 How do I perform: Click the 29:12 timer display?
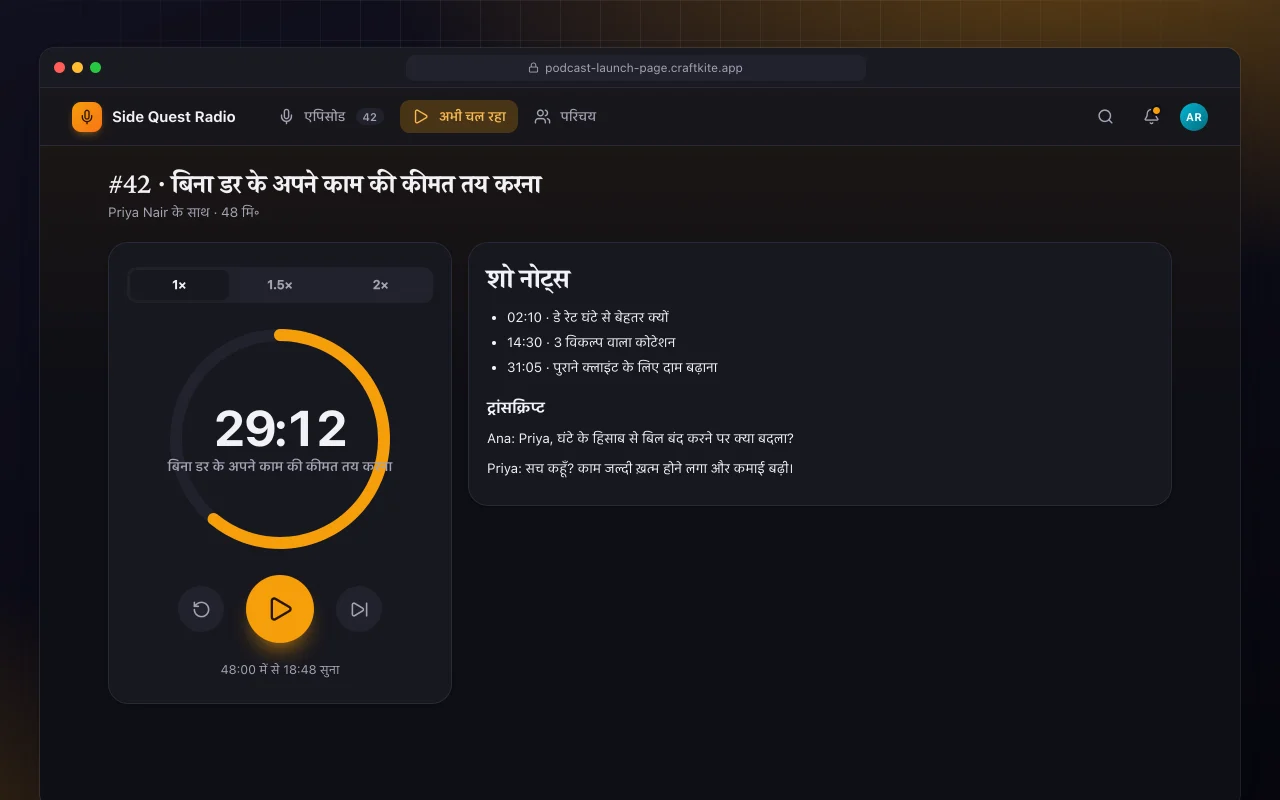click(280, 429)
